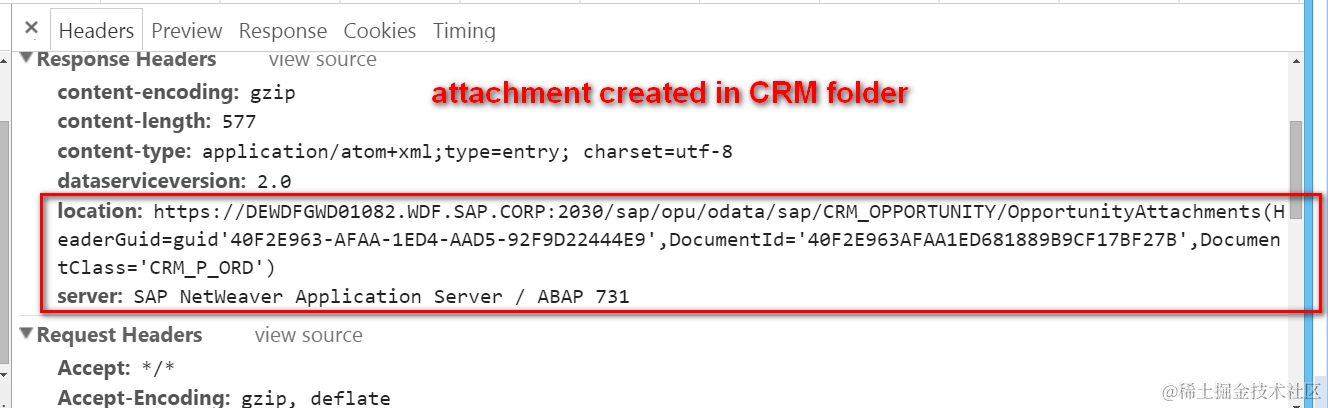Switch to the Preview tab
The height and width of the screenshot is (408, 1328).
coord(187,31)
